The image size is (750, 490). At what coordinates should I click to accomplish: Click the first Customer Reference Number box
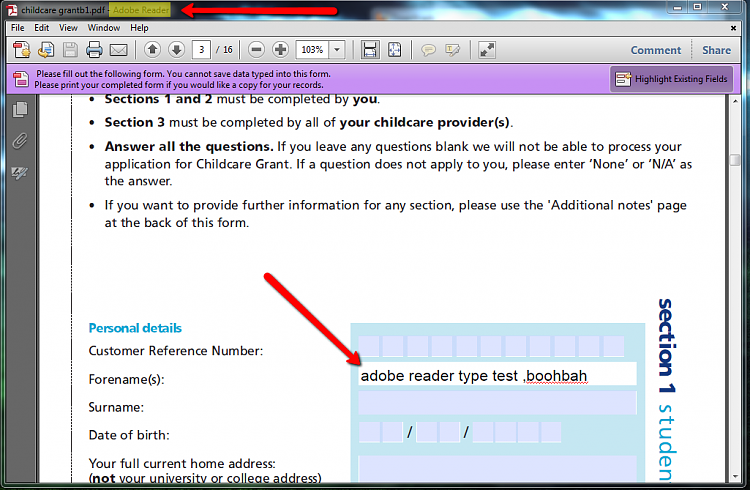coord(369,346)
